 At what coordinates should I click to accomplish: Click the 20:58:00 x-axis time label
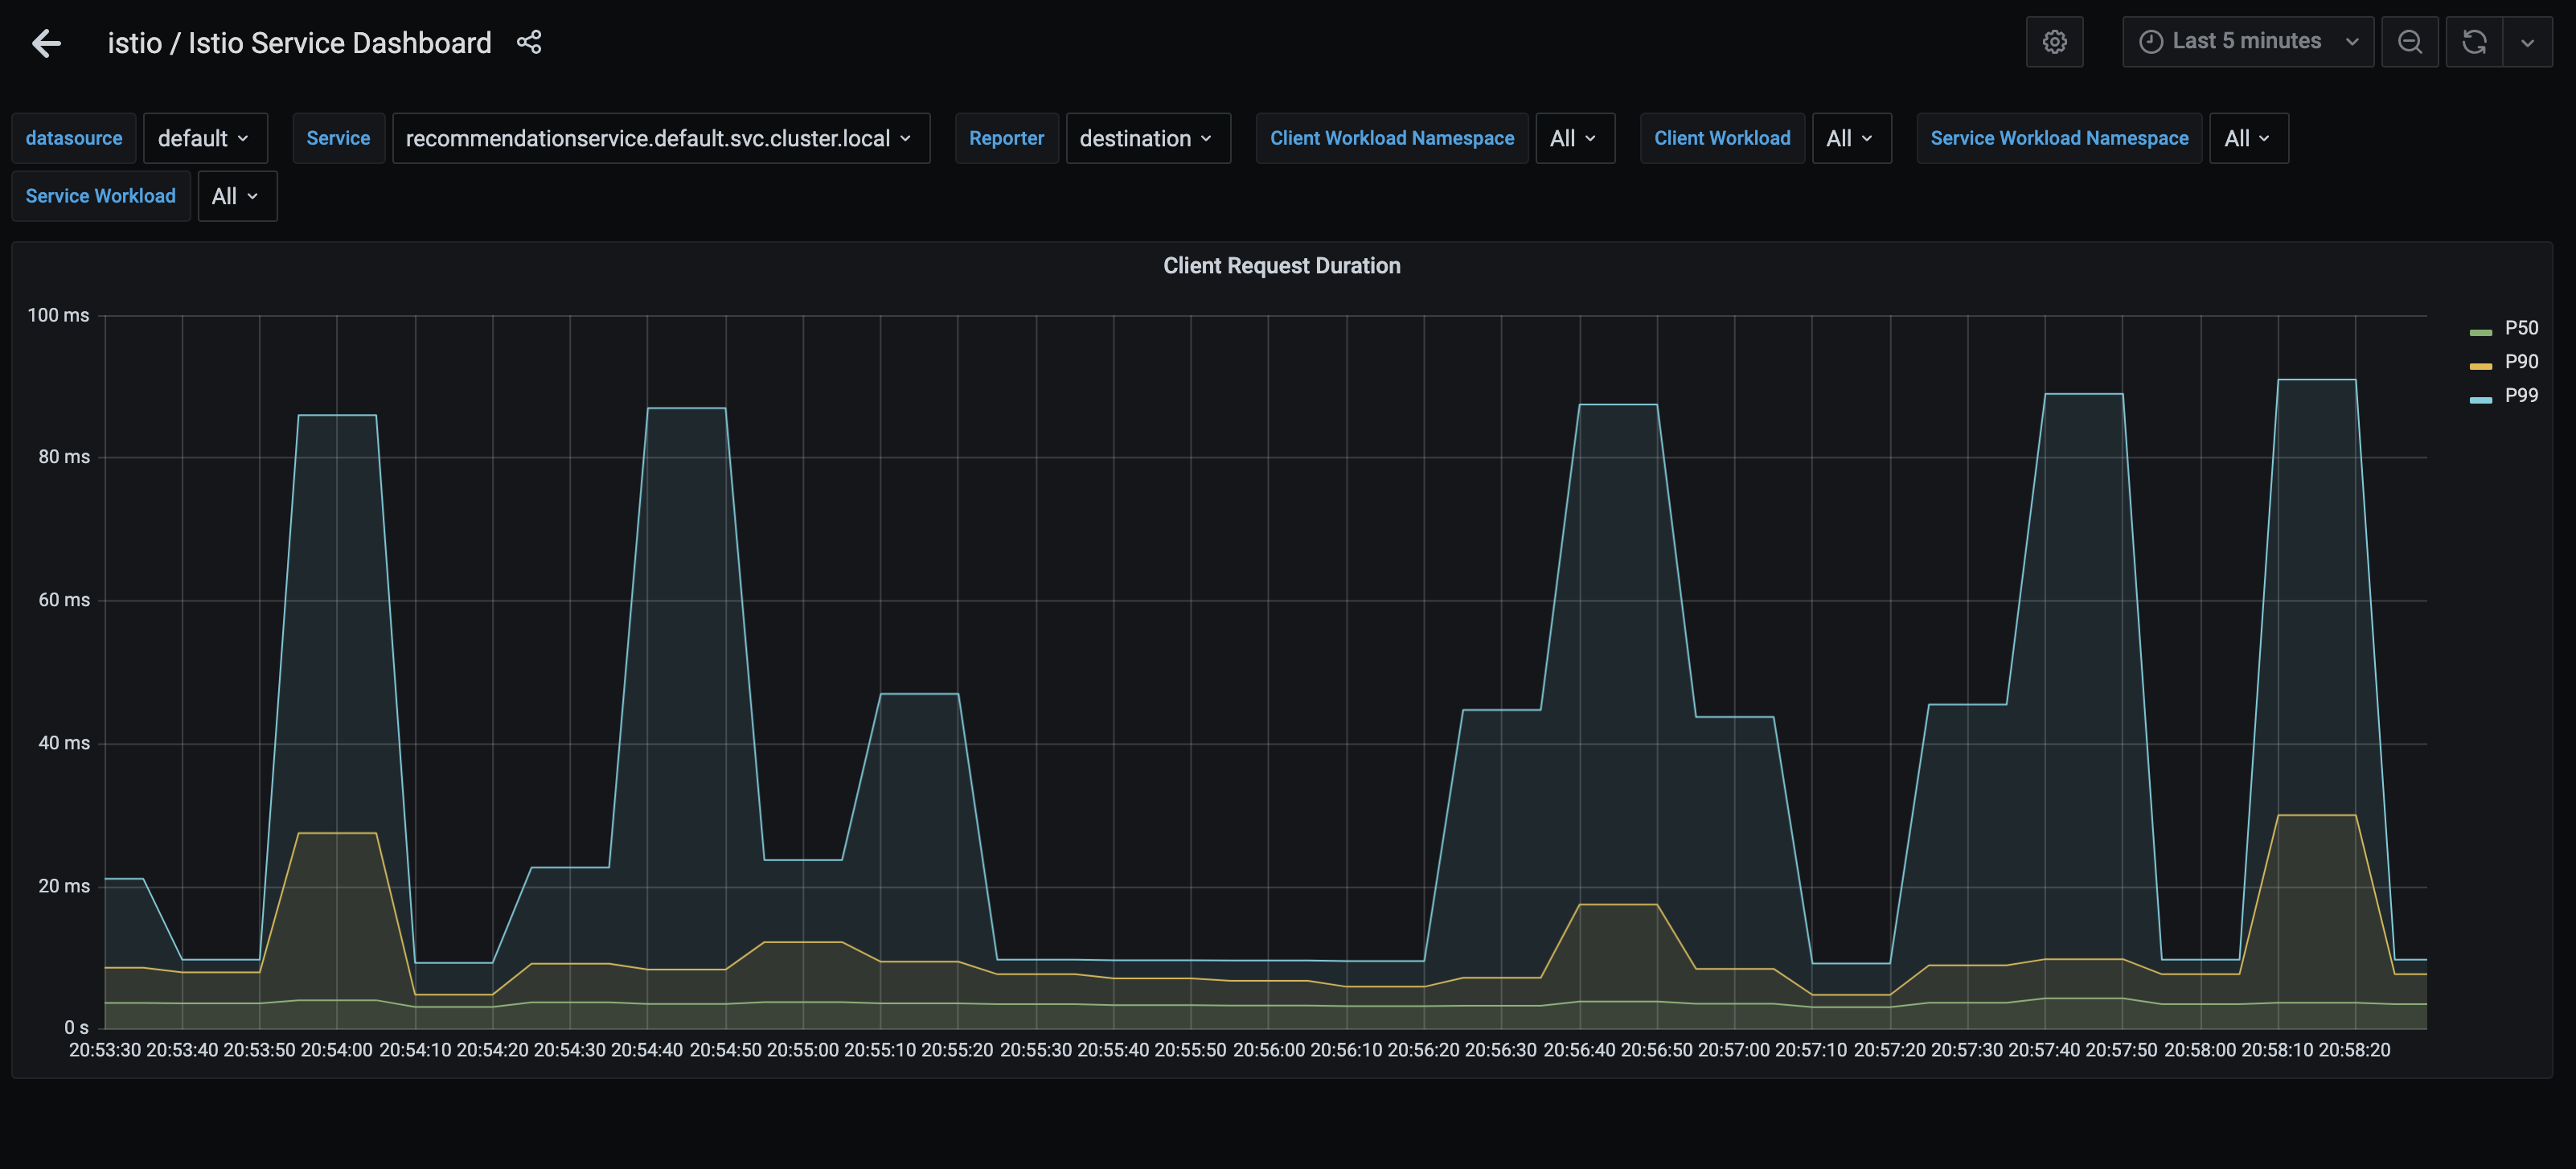pos(2200,1050)
